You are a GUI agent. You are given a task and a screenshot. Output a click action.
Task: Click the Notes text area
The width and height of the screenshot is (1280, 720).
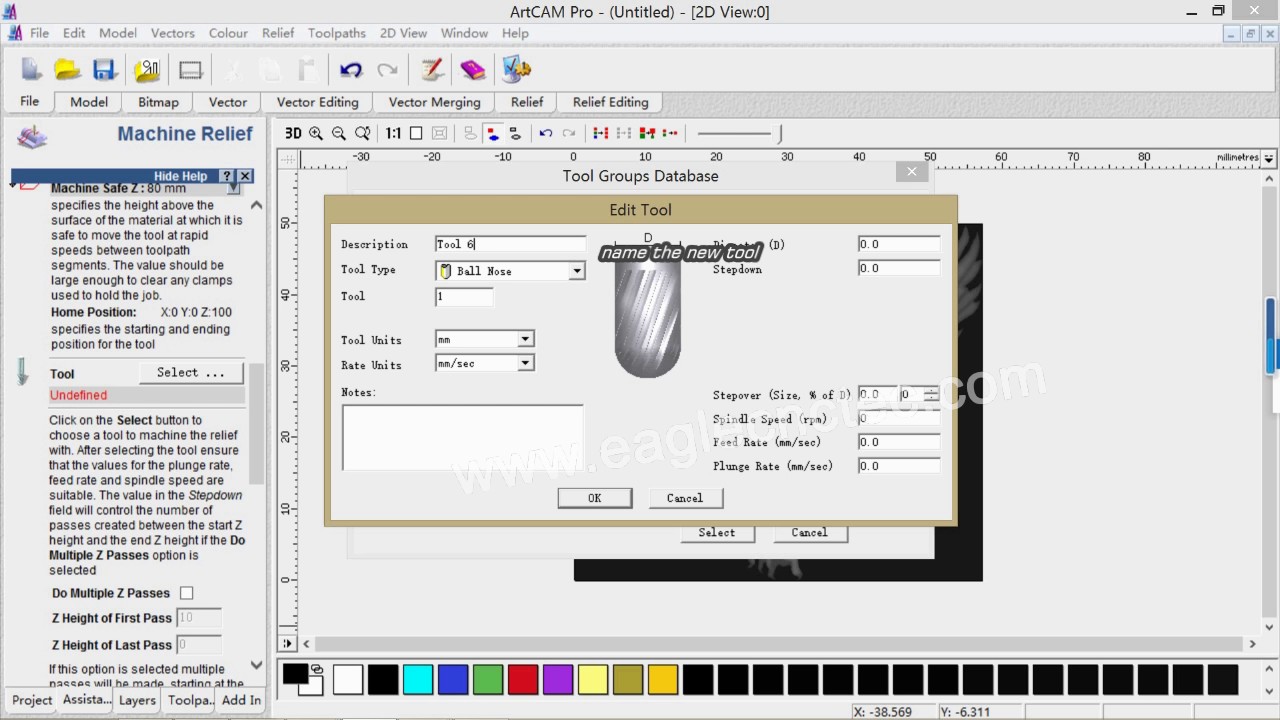pos(462,437)
